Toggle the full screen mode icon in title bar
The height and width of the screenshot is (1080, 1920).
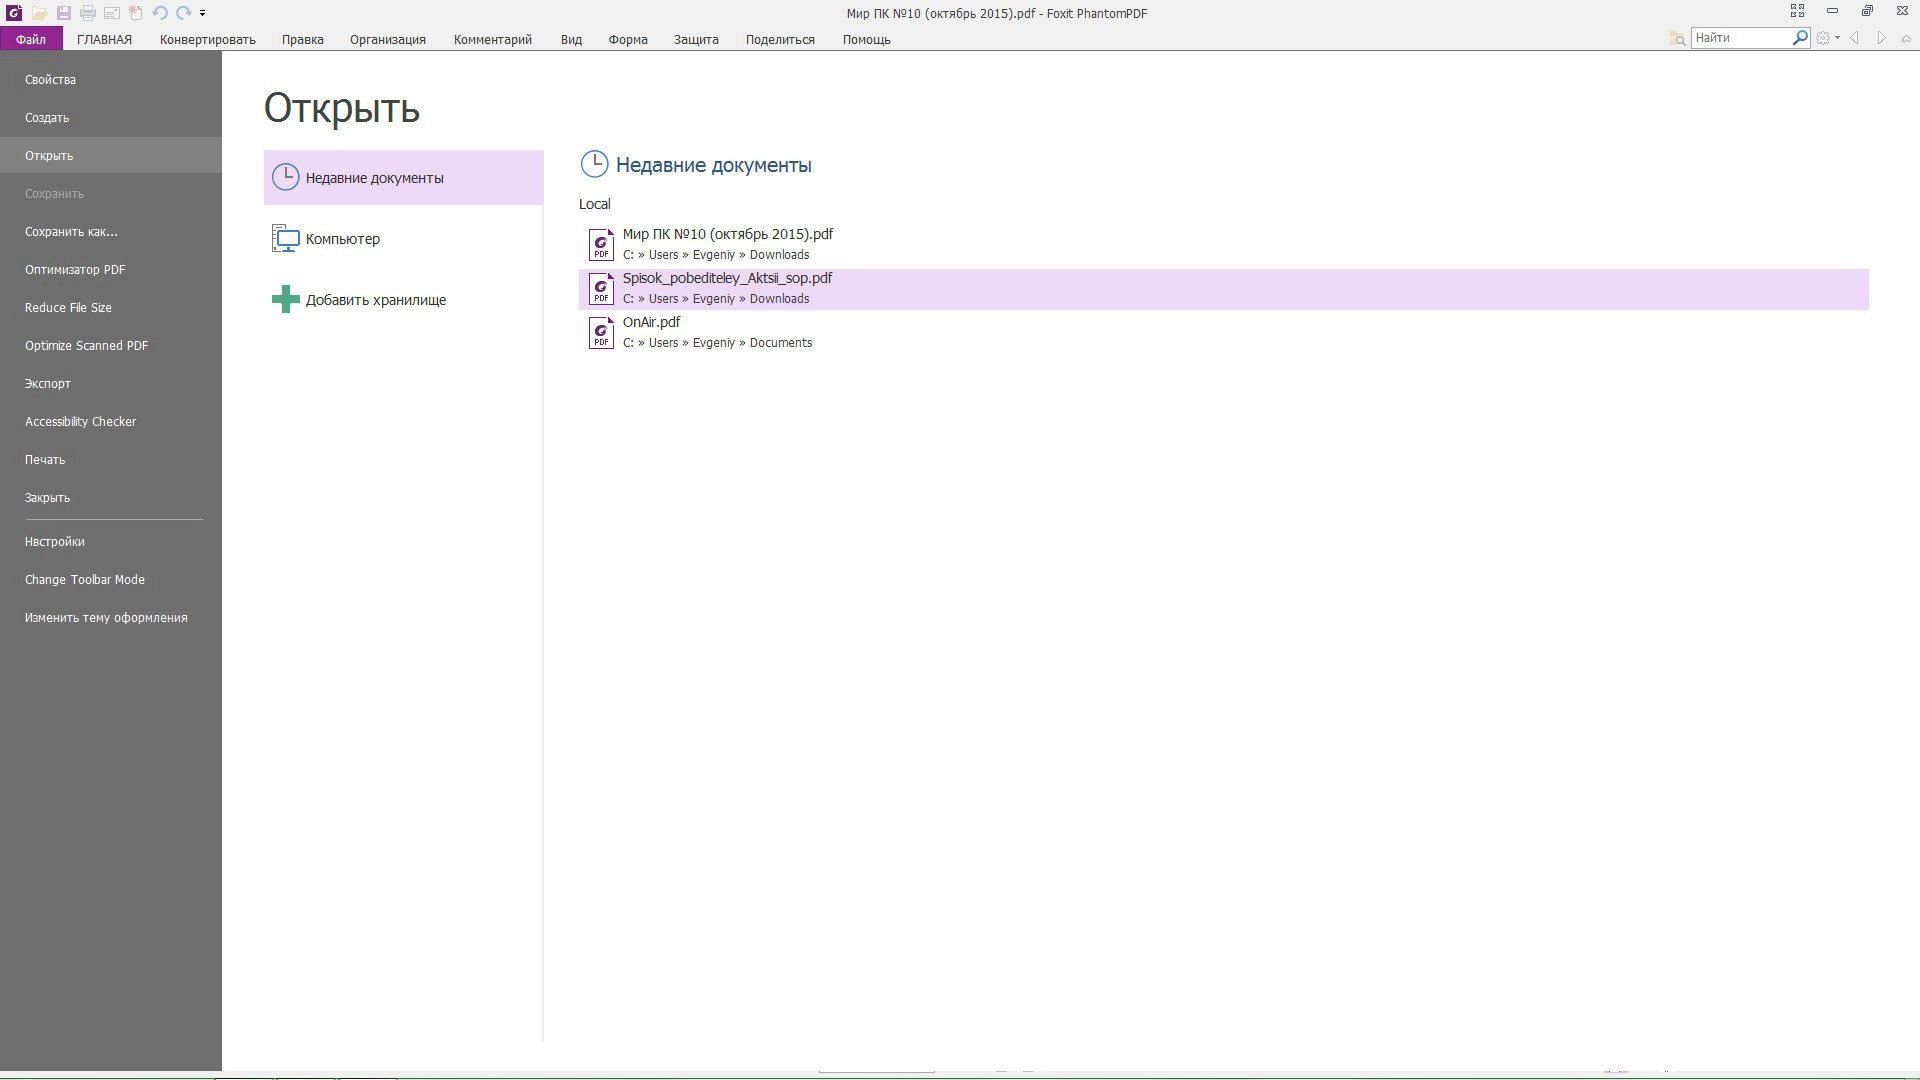click(1797, 11)
